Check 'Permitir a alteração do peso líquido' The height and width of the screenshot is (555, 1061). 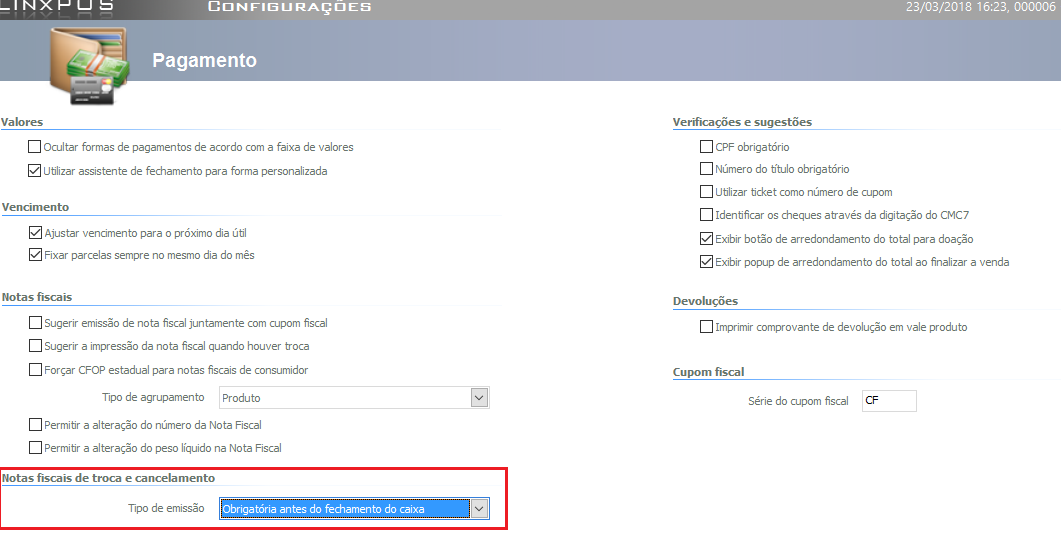click(36, 448)
